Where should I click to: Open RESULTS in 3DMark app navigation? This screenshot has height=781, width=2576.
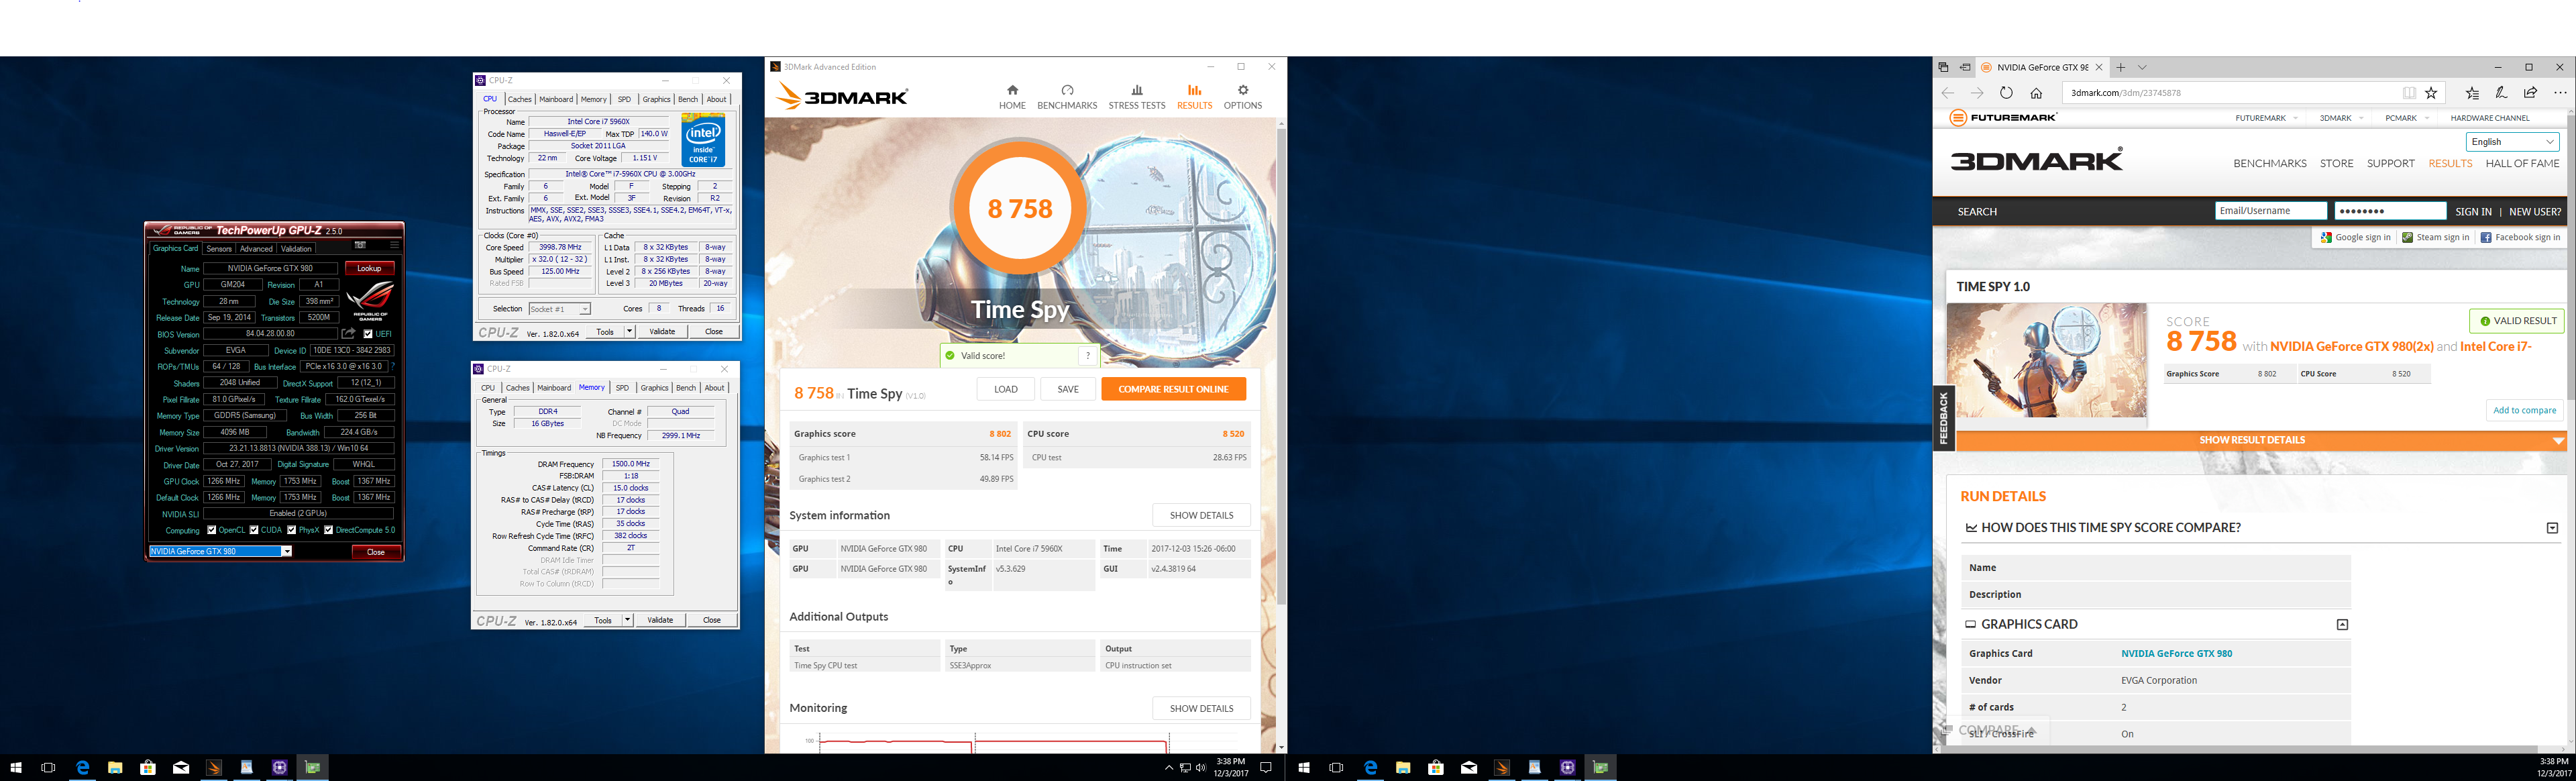tap(1194, 97)
